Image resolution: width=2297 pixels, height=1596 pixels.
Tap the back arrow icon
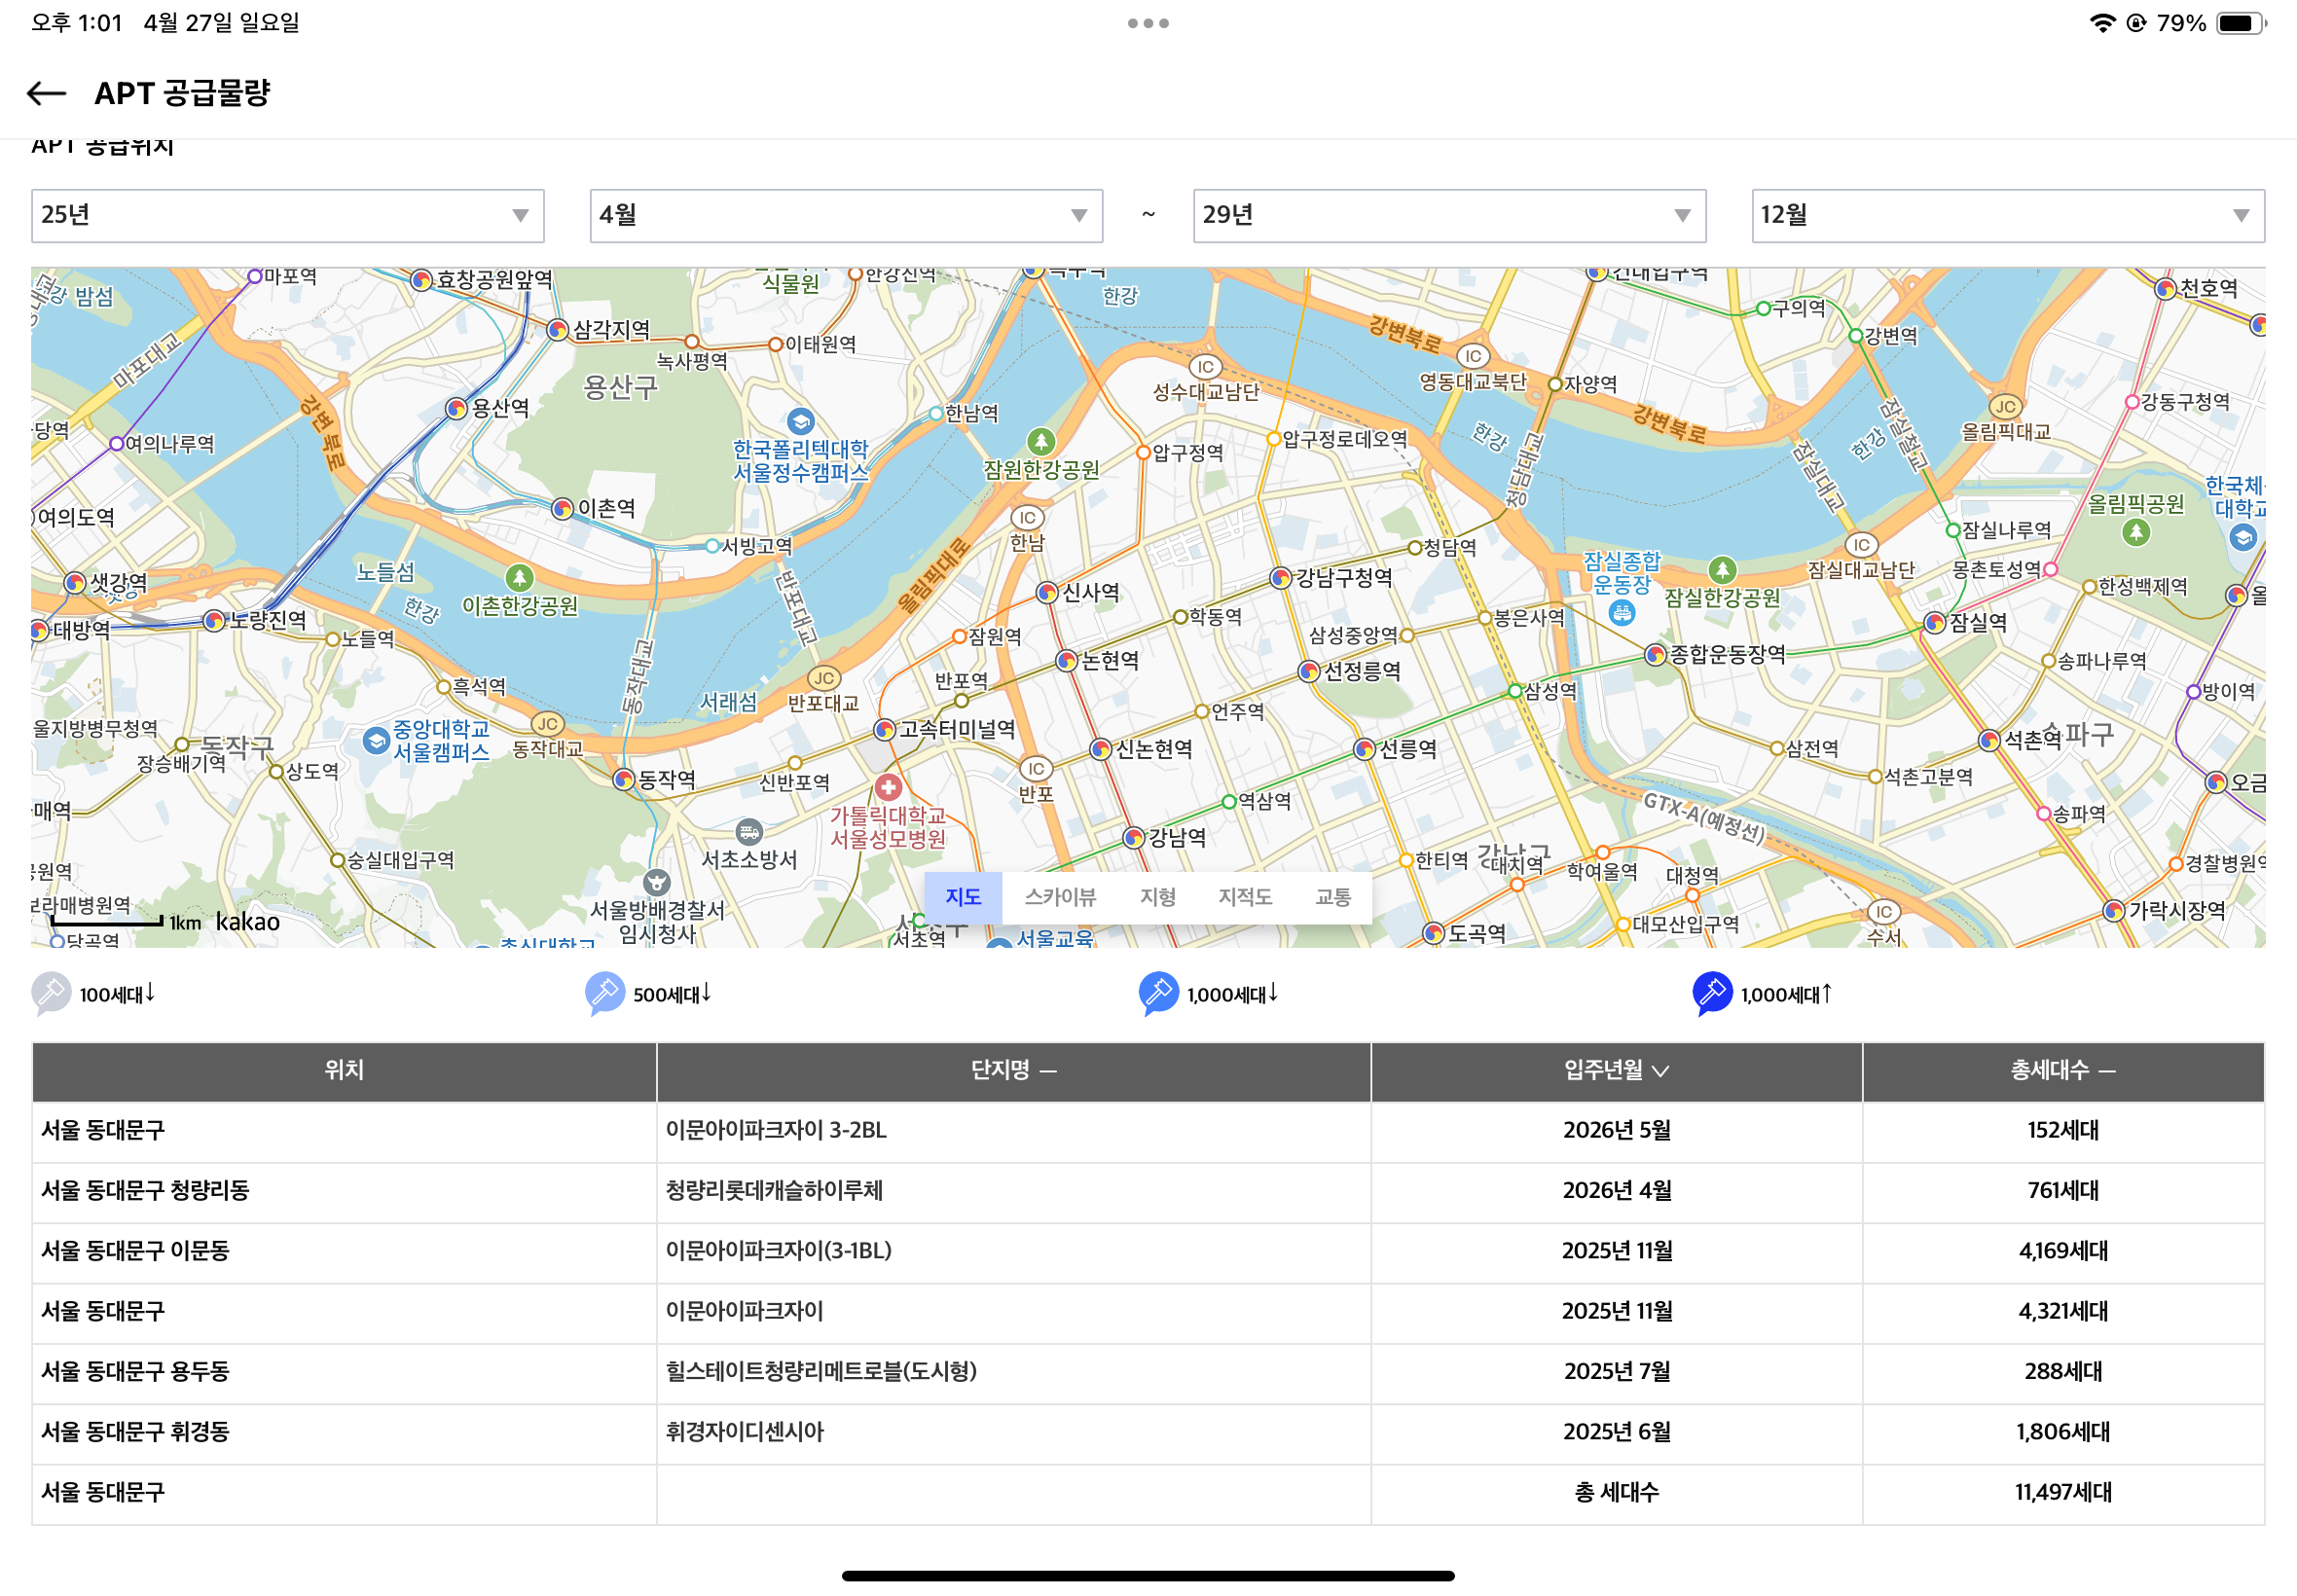pyautogui.click(x=46, y=93)
